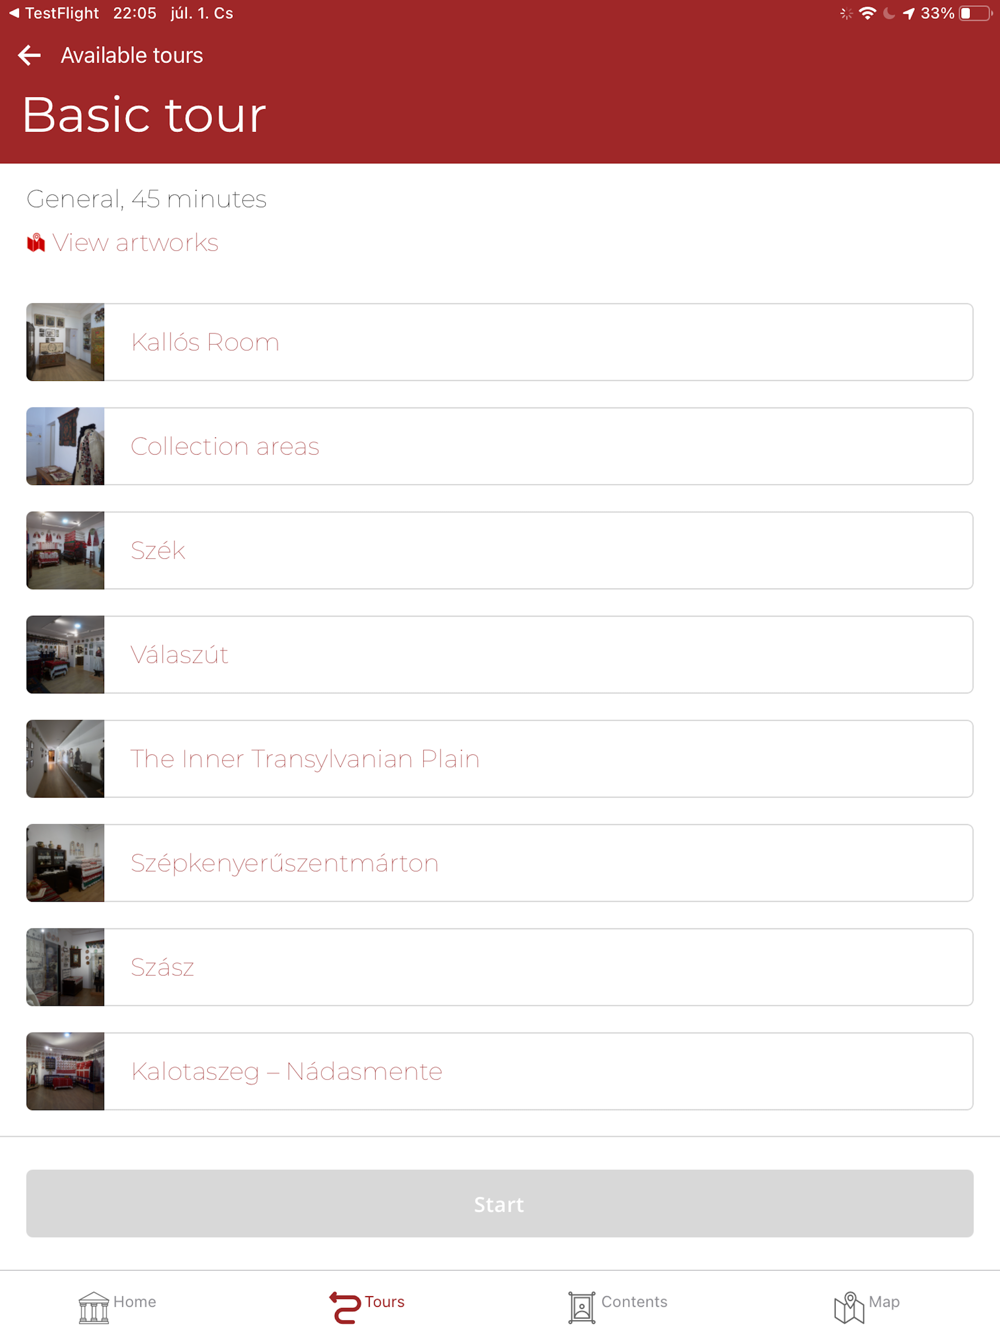The width and height of the screenshot is (1000, 1334).
Task: Choose the Kalotaszeg – Nádasmente stop
Action: (500, 1071)
